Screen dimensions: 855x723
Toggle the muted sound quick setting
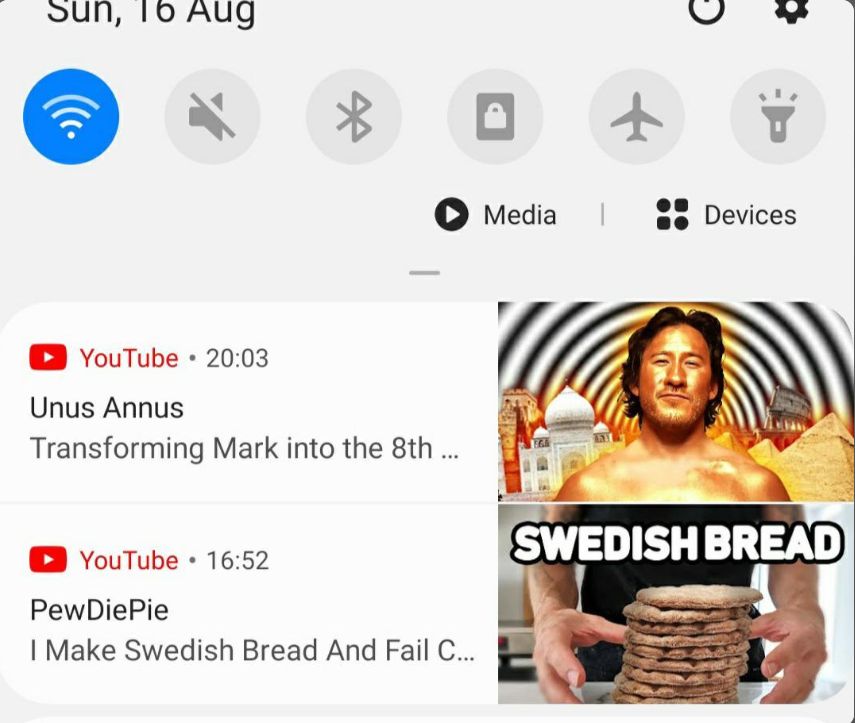coord(212,116)
